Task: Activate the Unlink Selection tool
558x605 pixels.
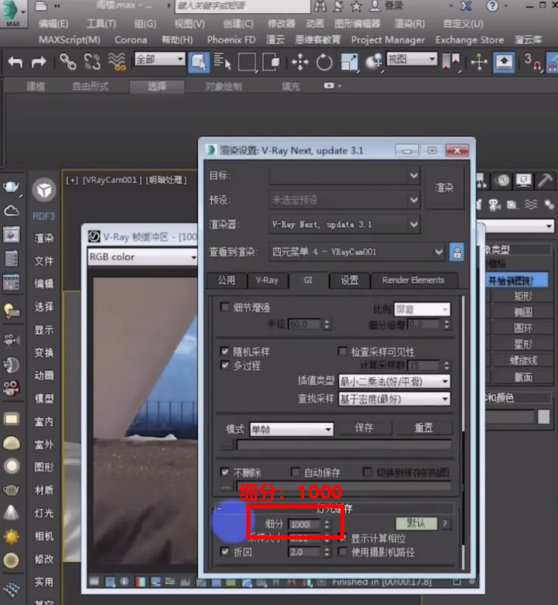Action: [x=92, y=62]
